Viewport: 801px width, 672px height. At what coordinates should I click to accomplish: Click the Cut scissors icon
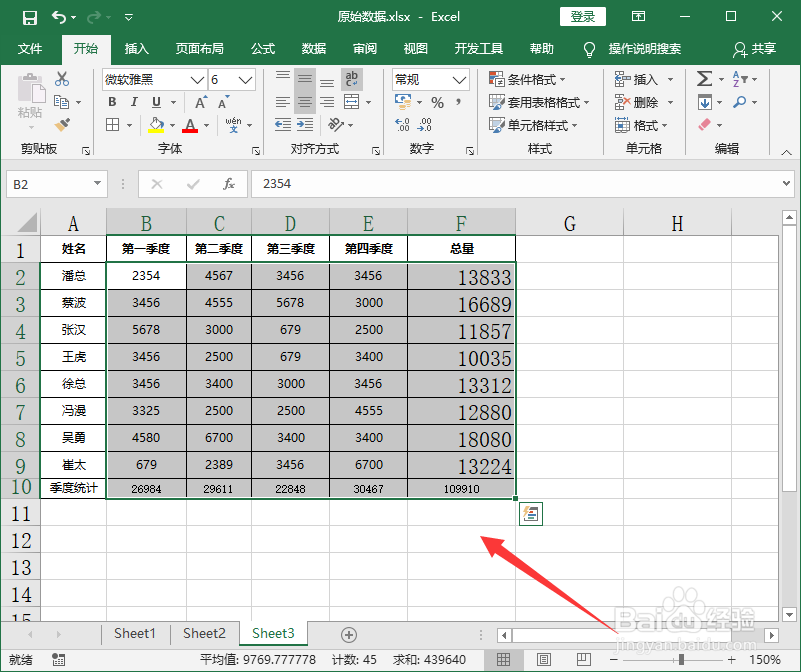pos(62,79)
